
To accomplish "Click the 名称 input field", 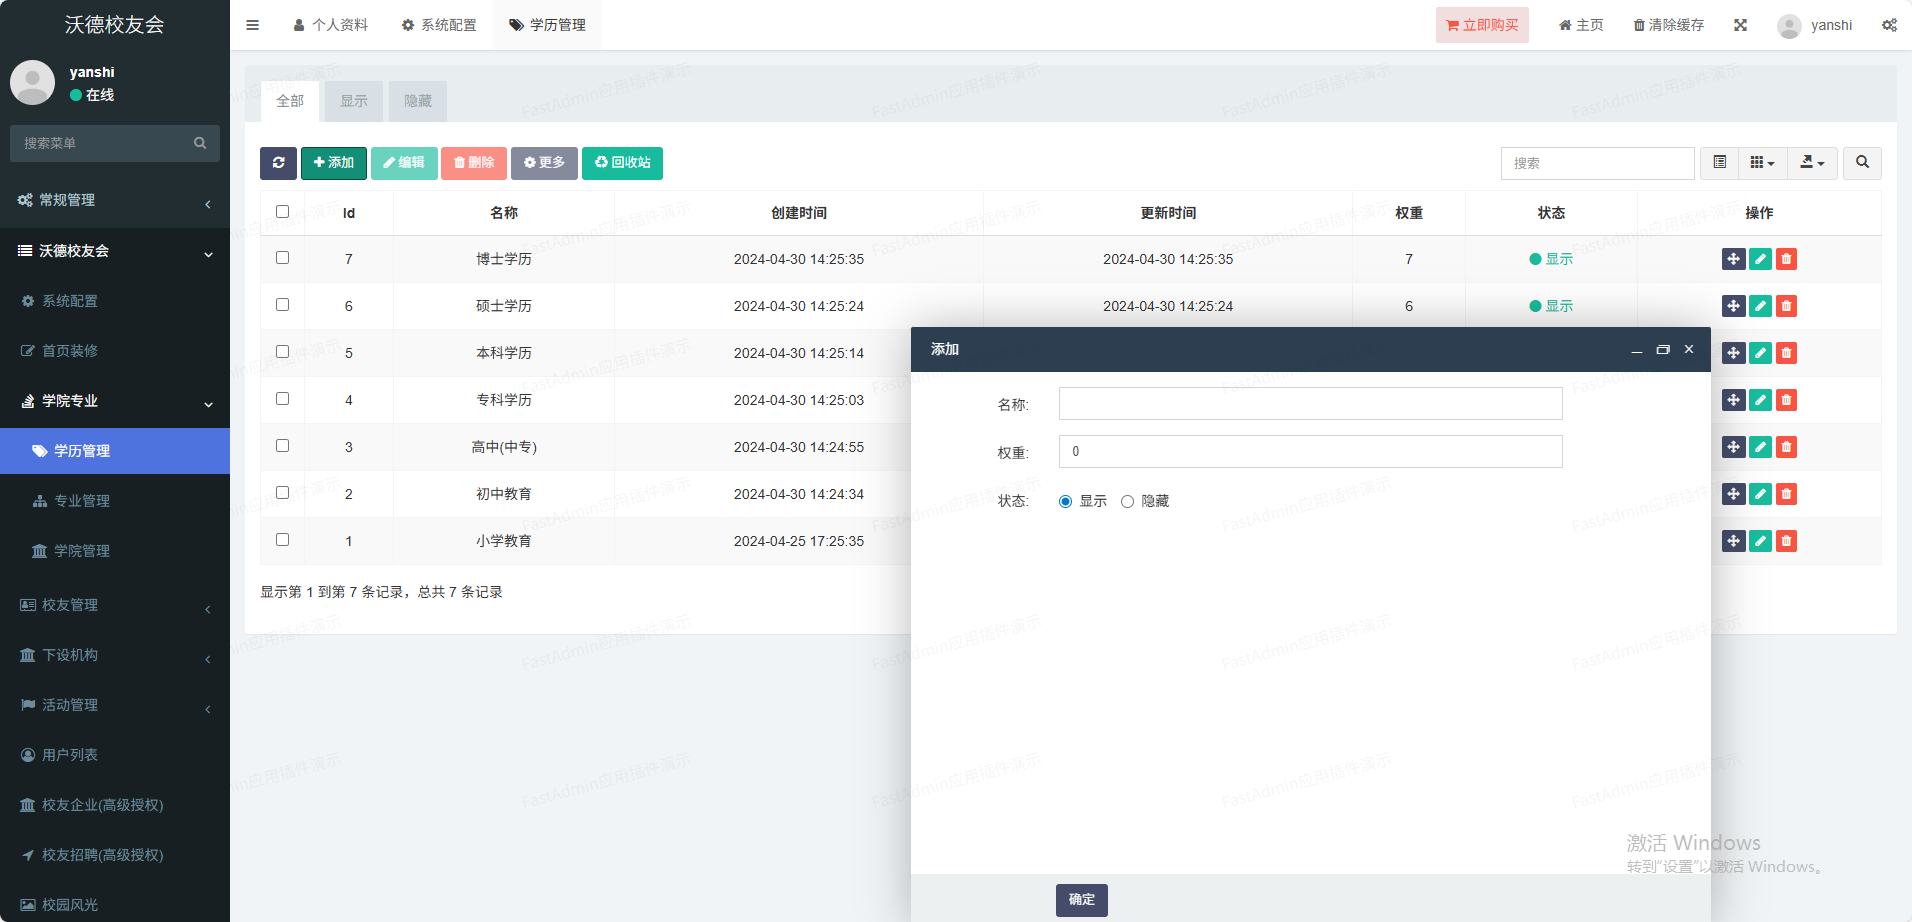I will tap(1310, 404).
